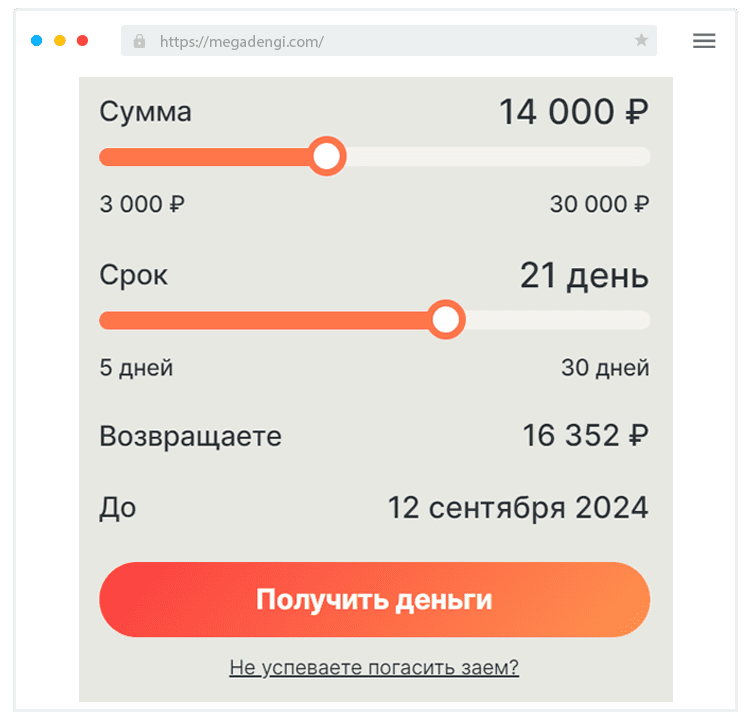The image size is (751, 712).
Task: Click the bookmark star icon
Action: [x=641, y=41]
